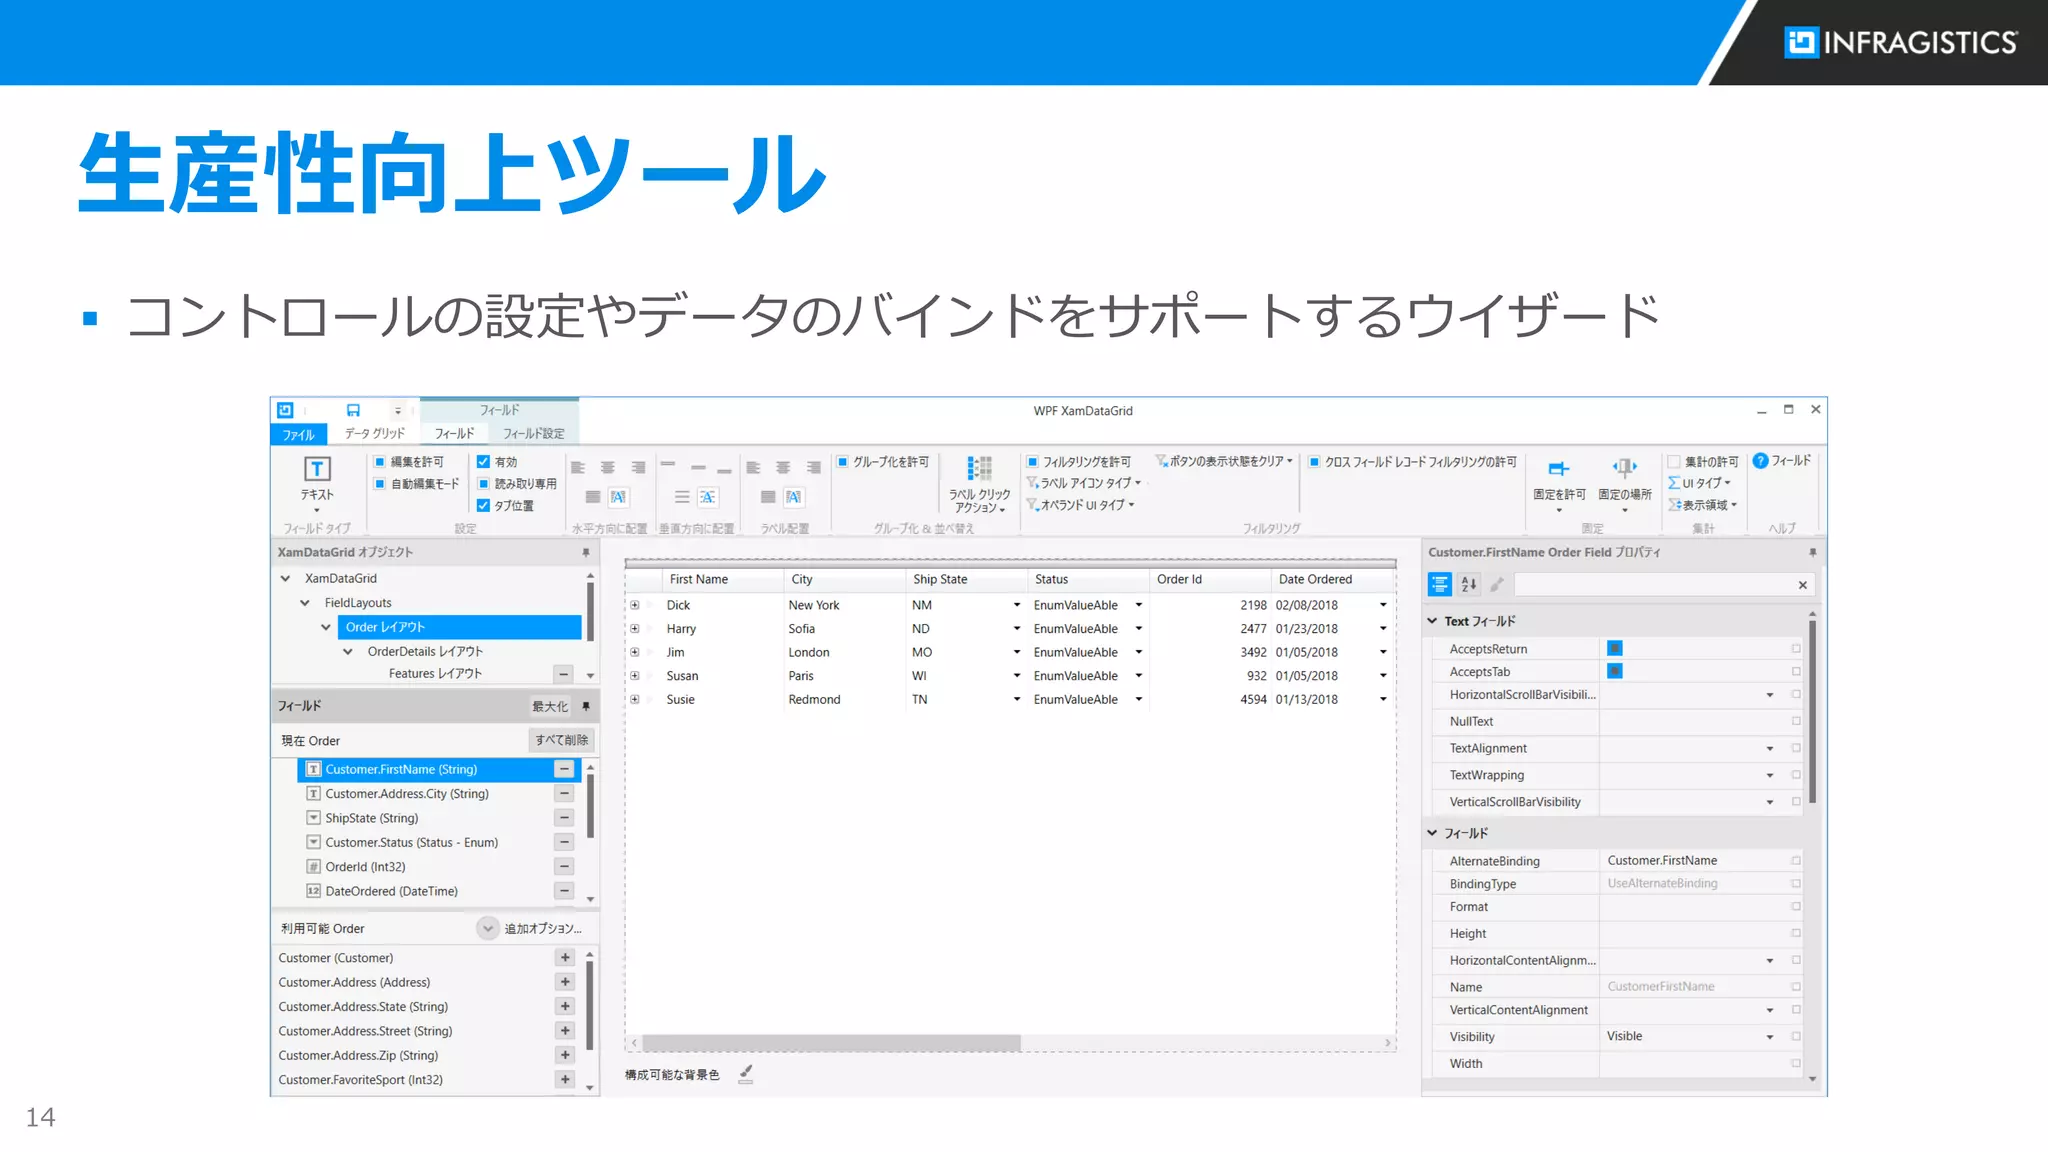Viewport: 2048px width, 1152px height.
Task: Switch to the フィールド ribbon tab
Action: click(454, 433)
